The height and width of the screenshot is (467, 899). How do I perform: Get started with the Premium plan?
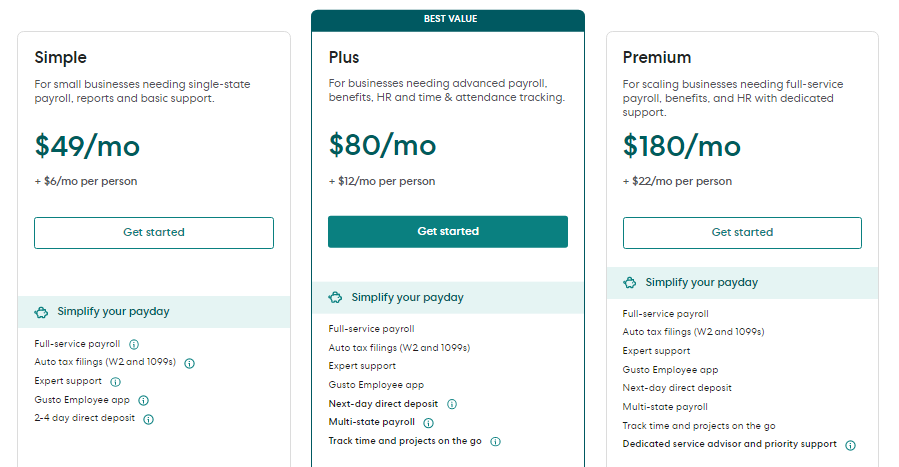742,232
